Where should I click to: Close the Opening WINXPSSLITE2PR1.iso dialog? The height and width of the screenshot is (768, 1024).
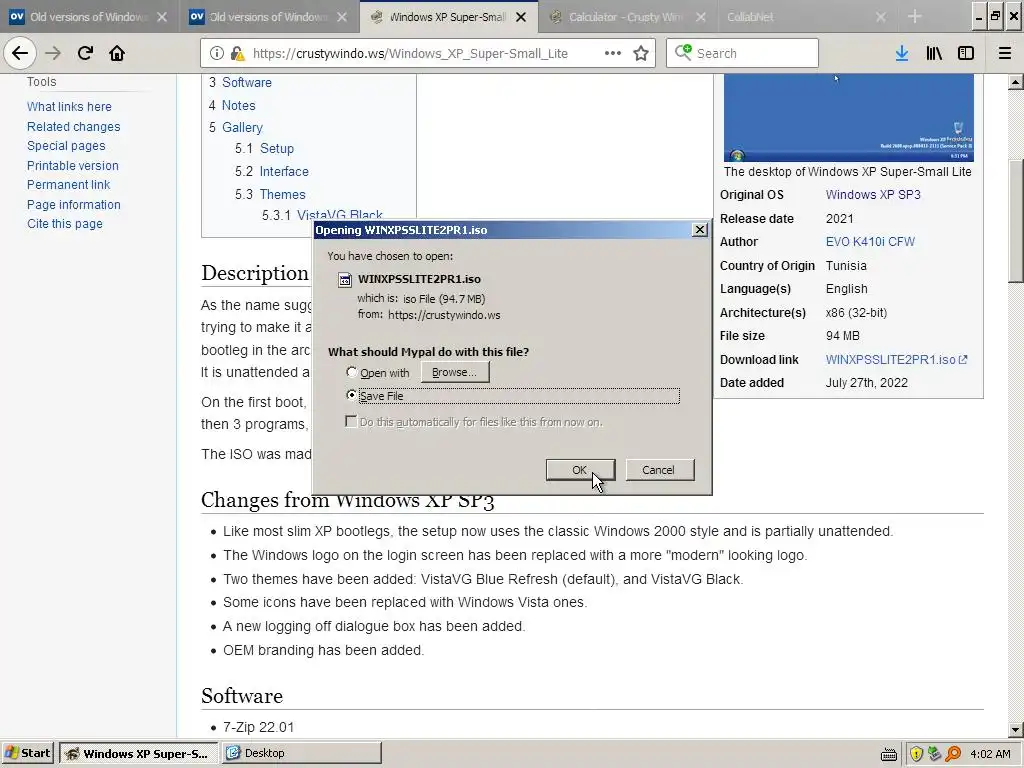699,230
